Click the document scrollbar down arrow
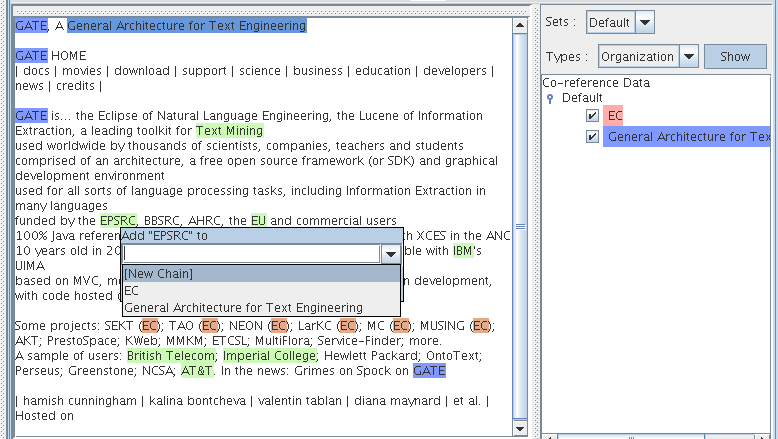Screen dimensions: 778x439 coord(519,428)
